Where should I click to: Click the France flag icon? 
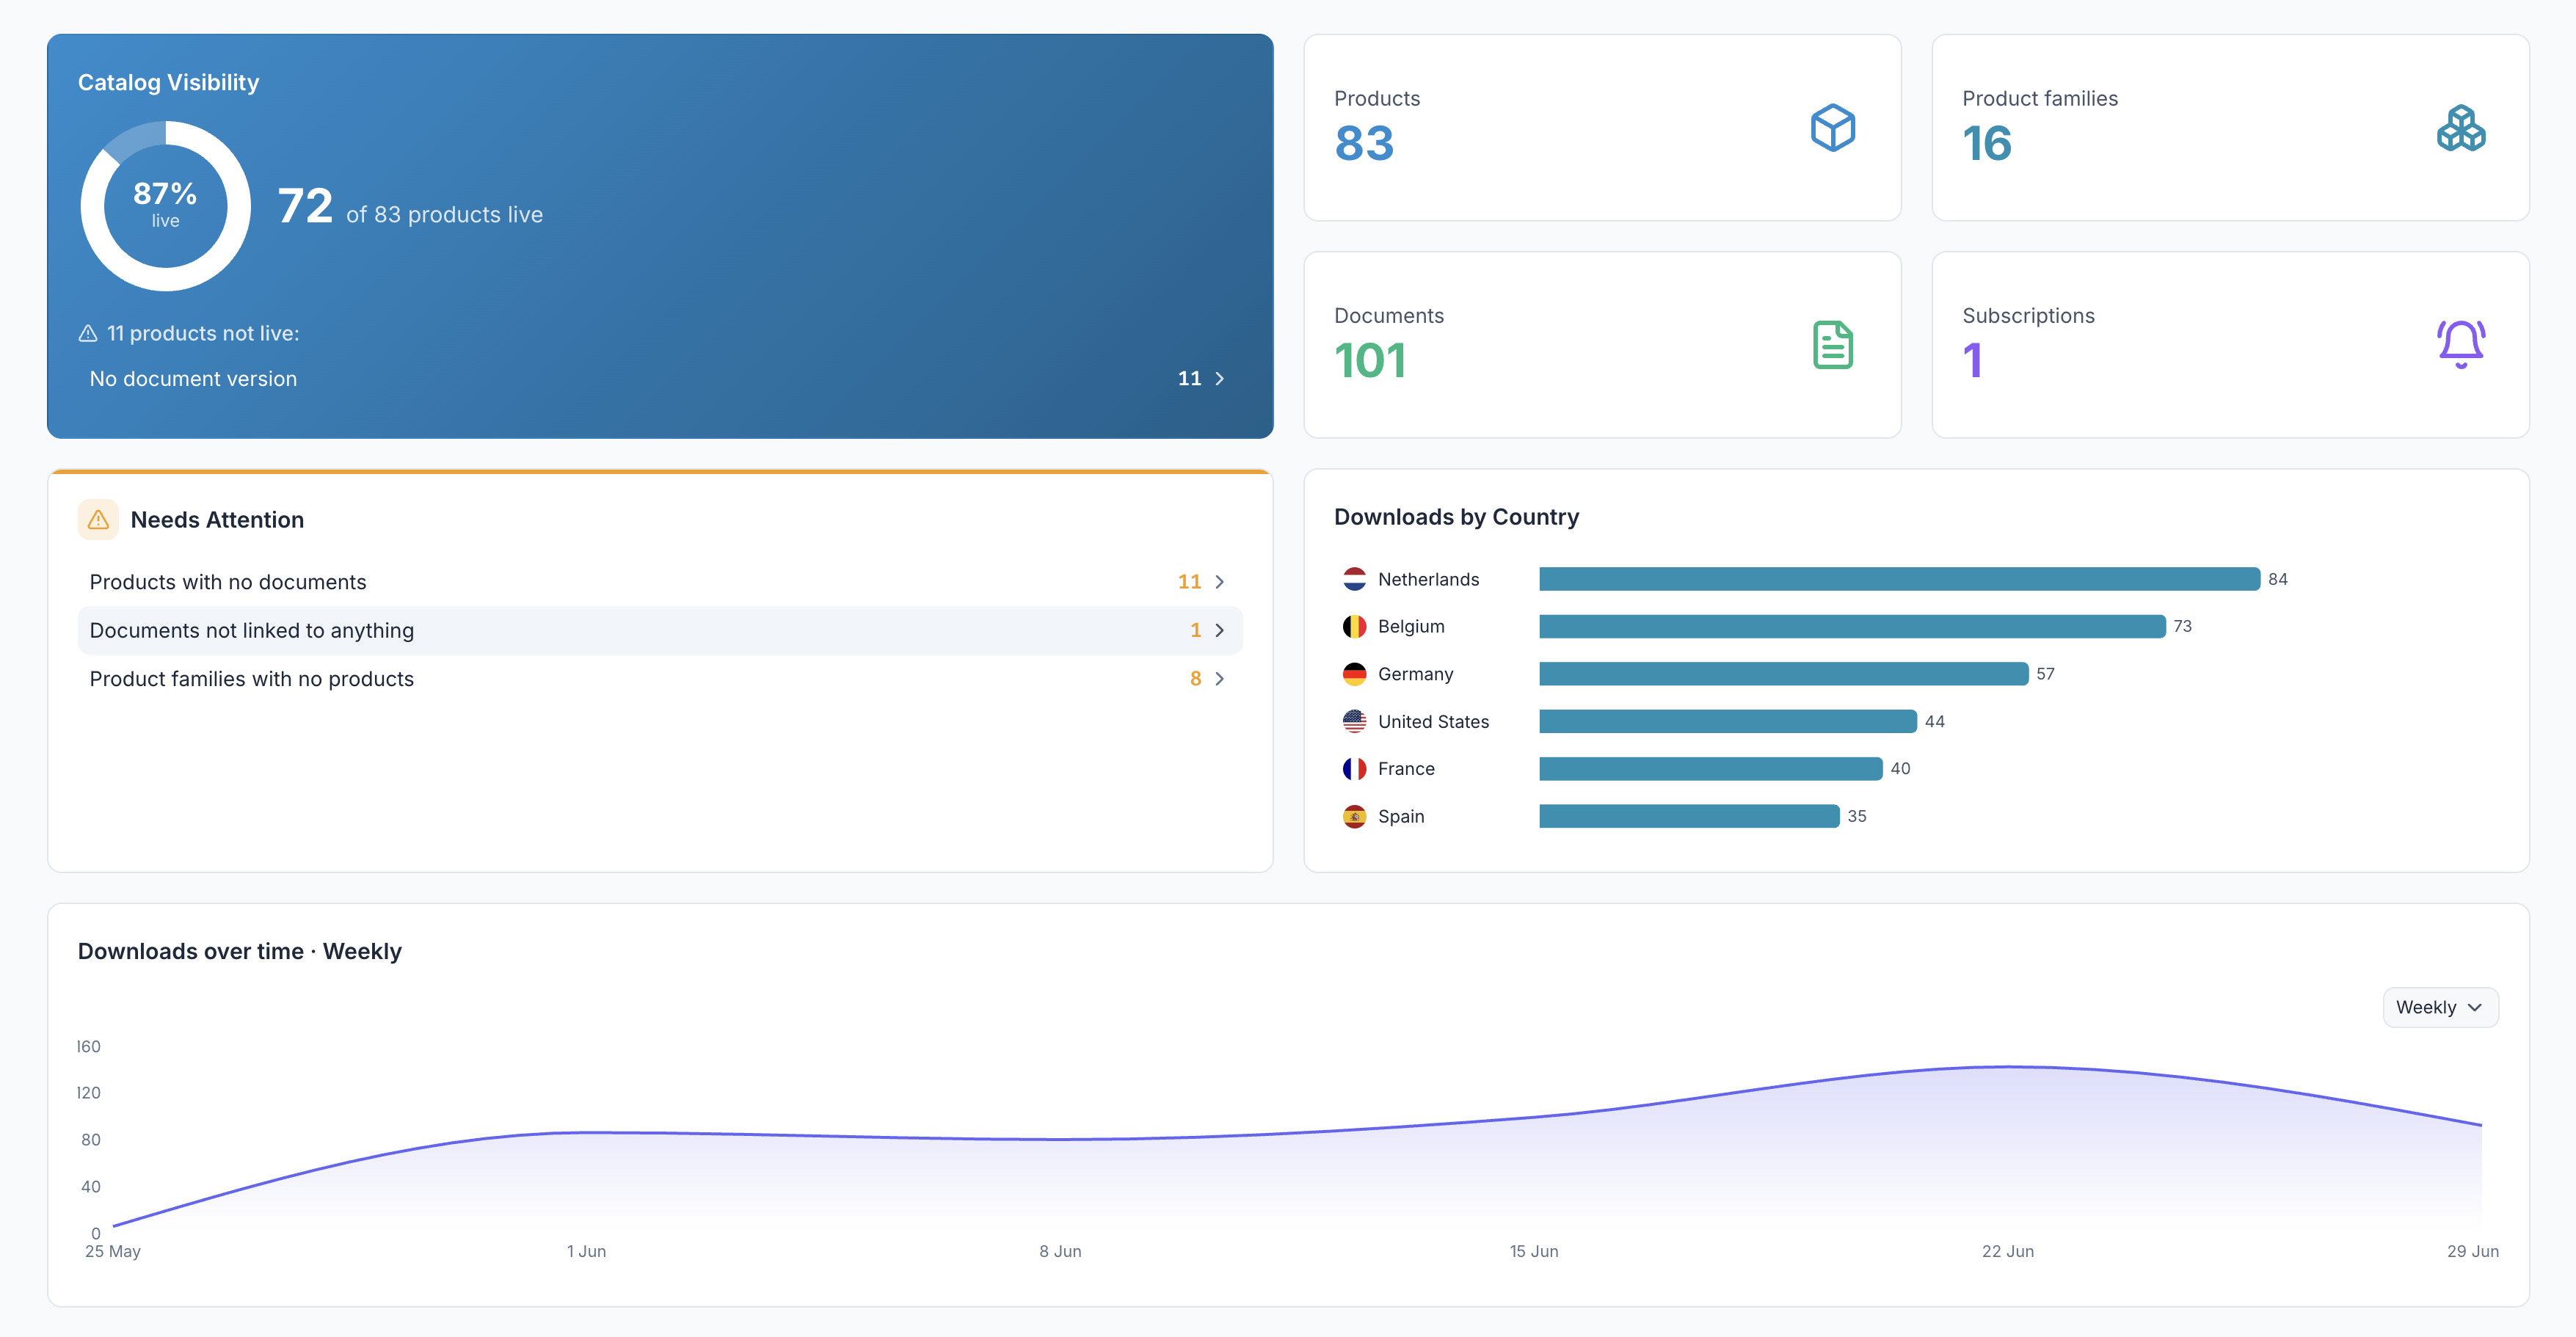[1354, 768]
